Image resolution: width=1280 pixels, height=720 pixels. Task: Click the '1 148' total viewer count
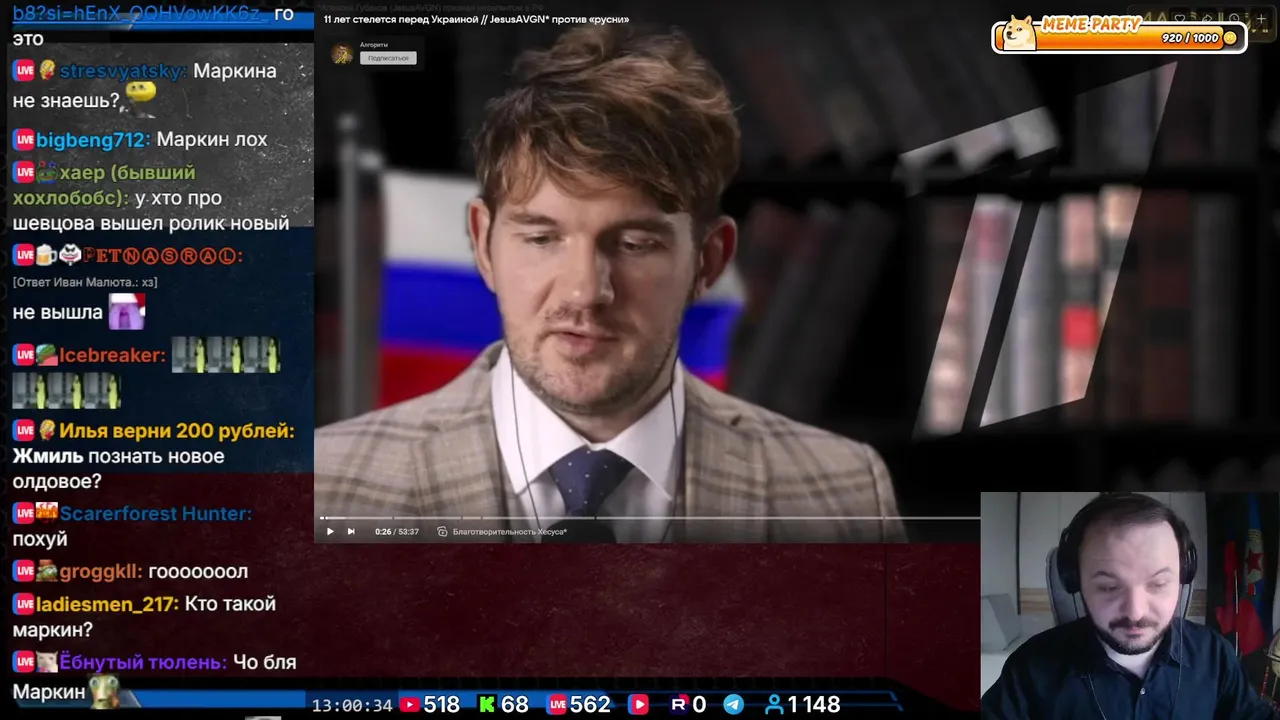point(814,705)
